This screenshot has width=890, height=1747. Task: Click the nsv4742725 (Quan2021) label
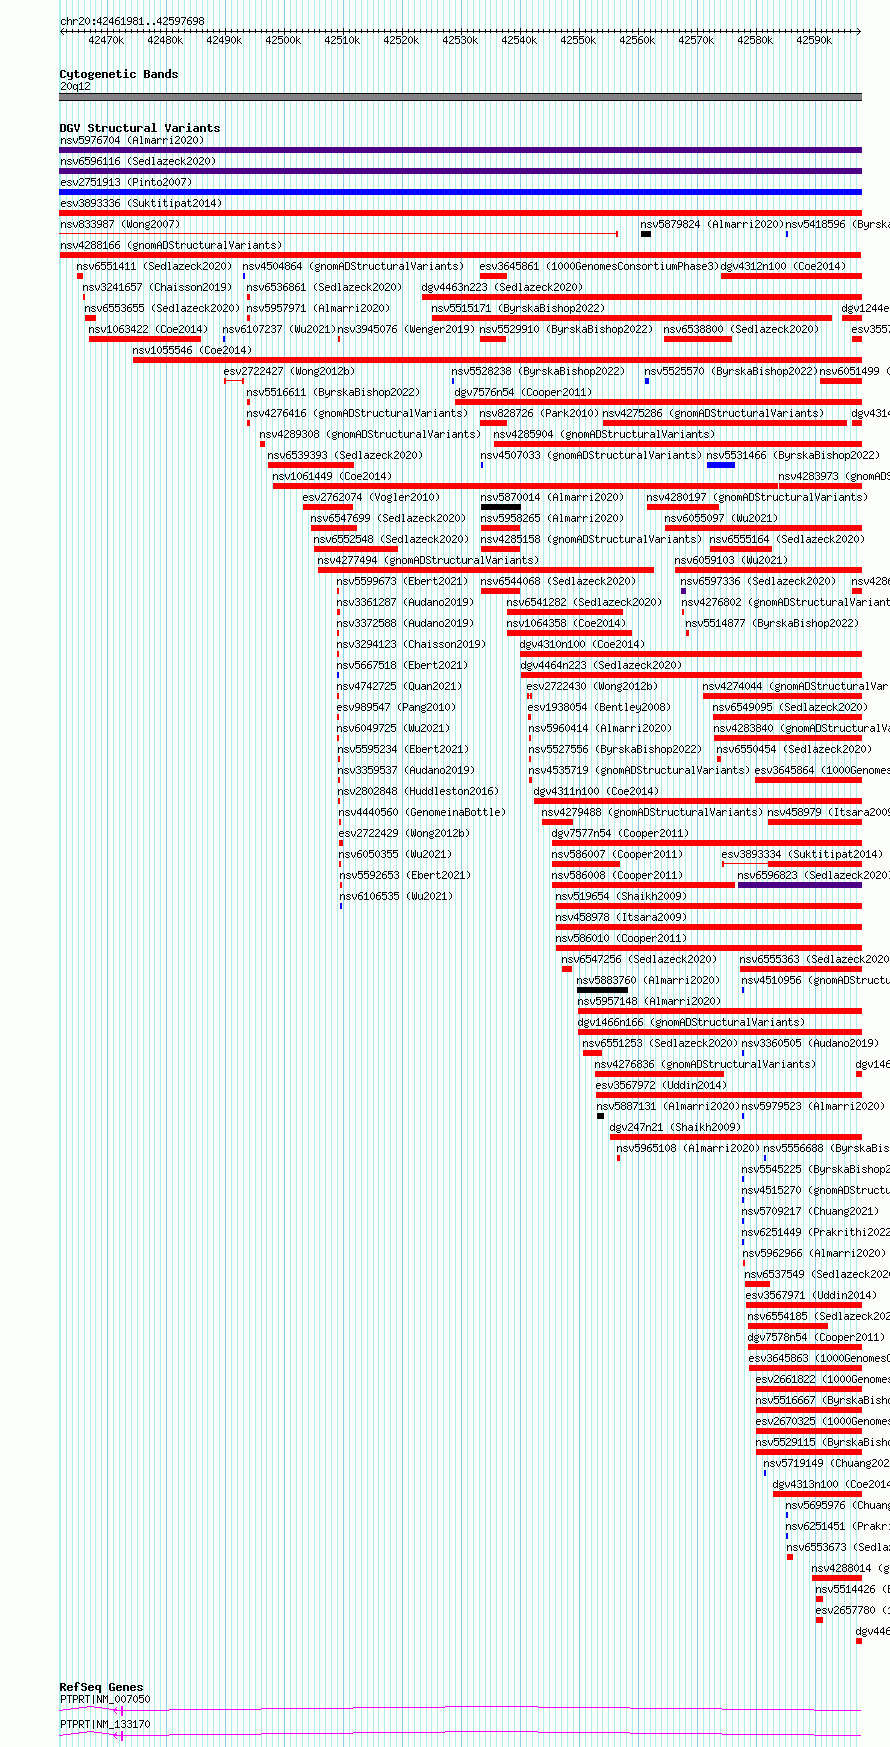pyautogui.click(x=399, y=686)
